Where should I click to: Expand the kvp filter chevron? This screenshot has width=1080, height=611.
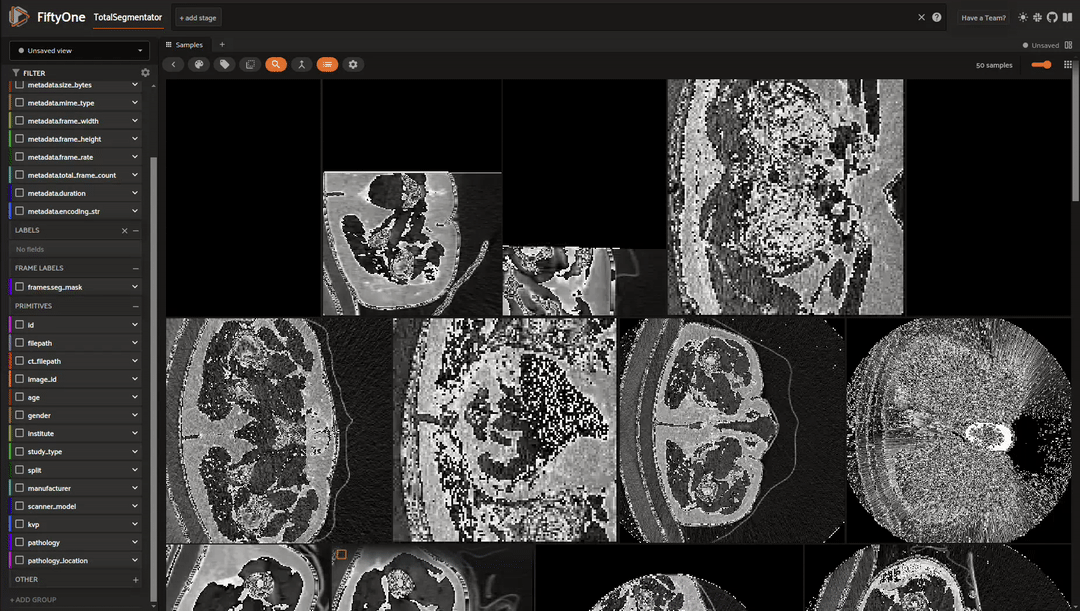point(135,524)
